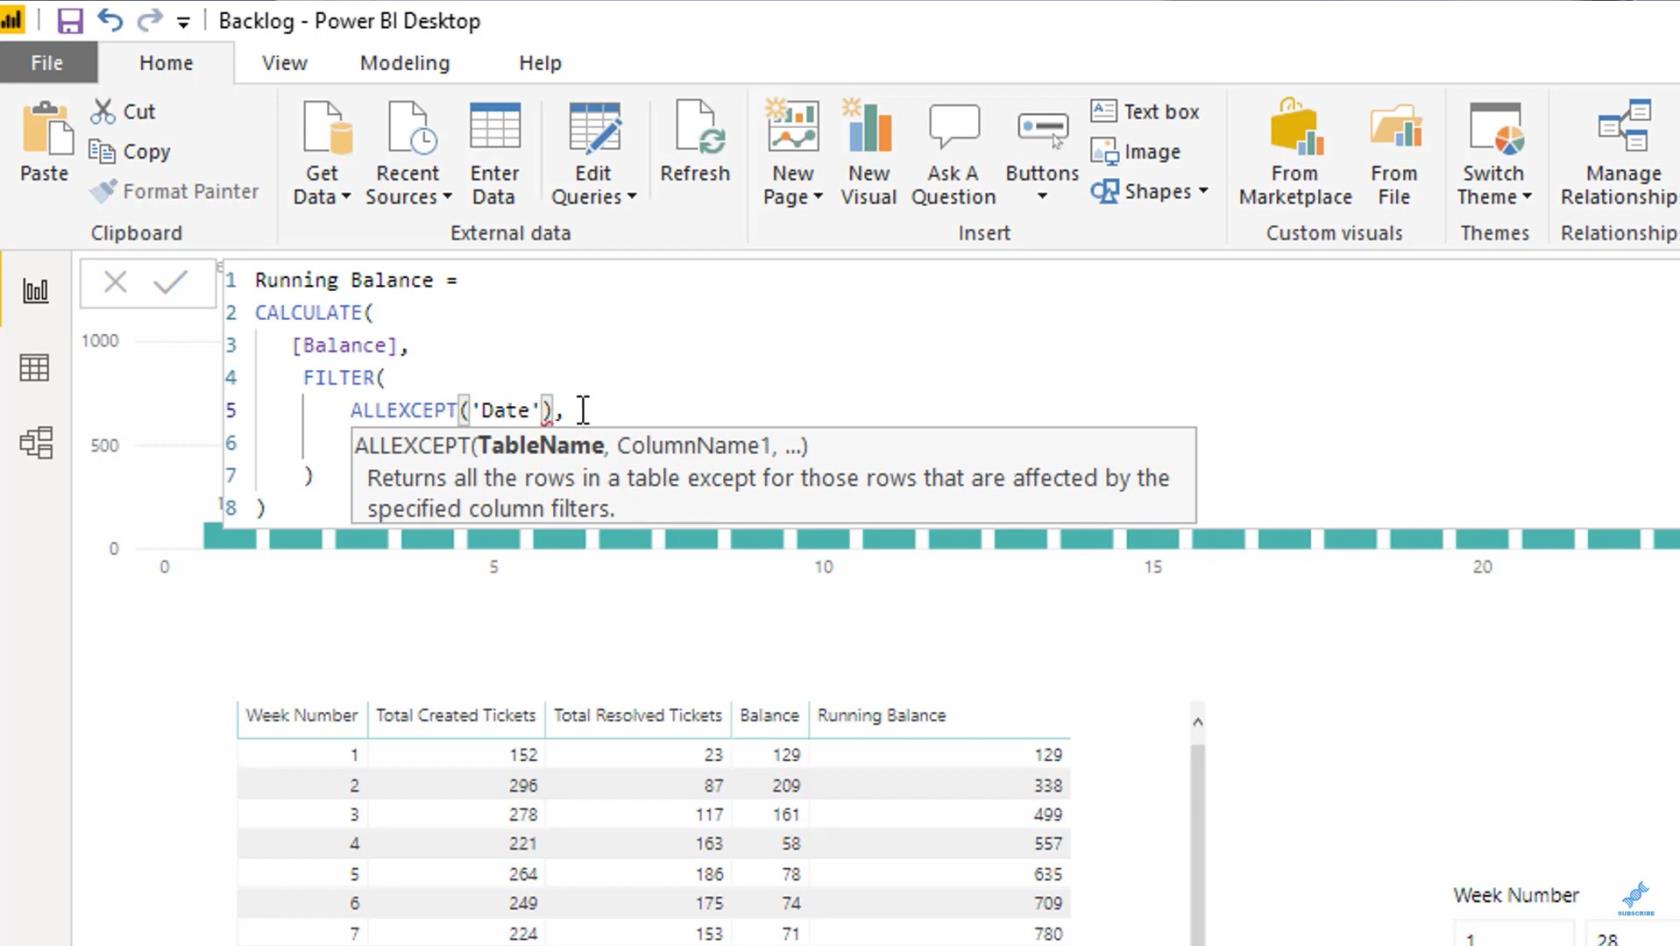
Task: Click the Balance column header
Action: (769, 716)
